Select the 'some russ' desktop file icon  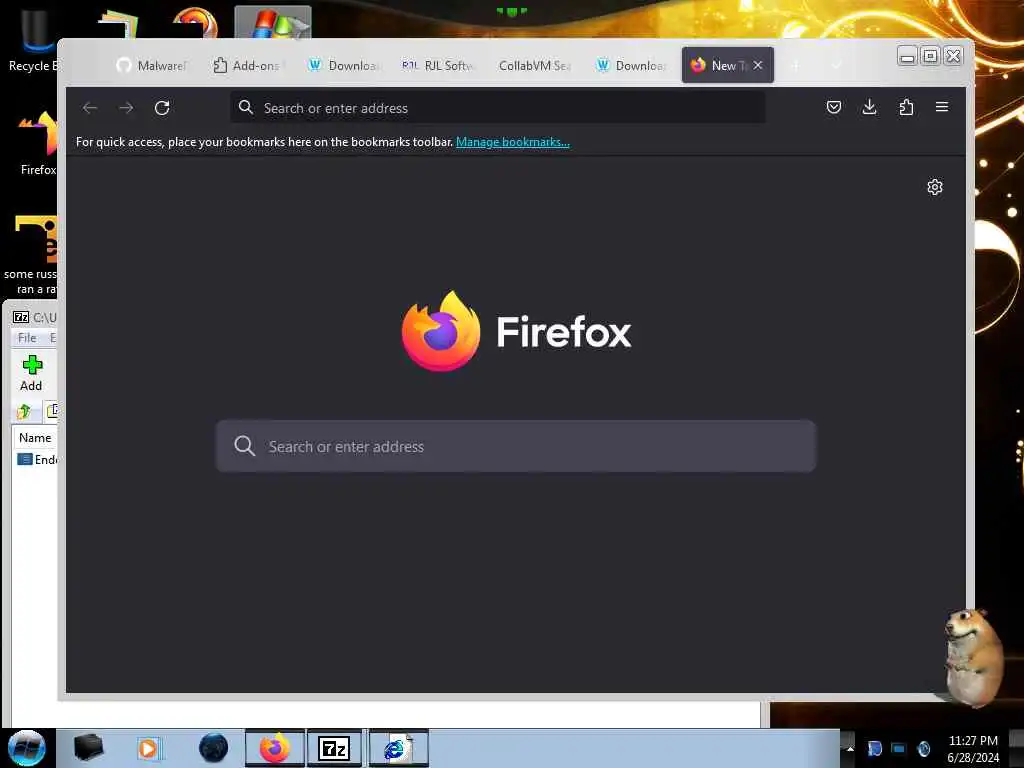(x=33, y=255)
